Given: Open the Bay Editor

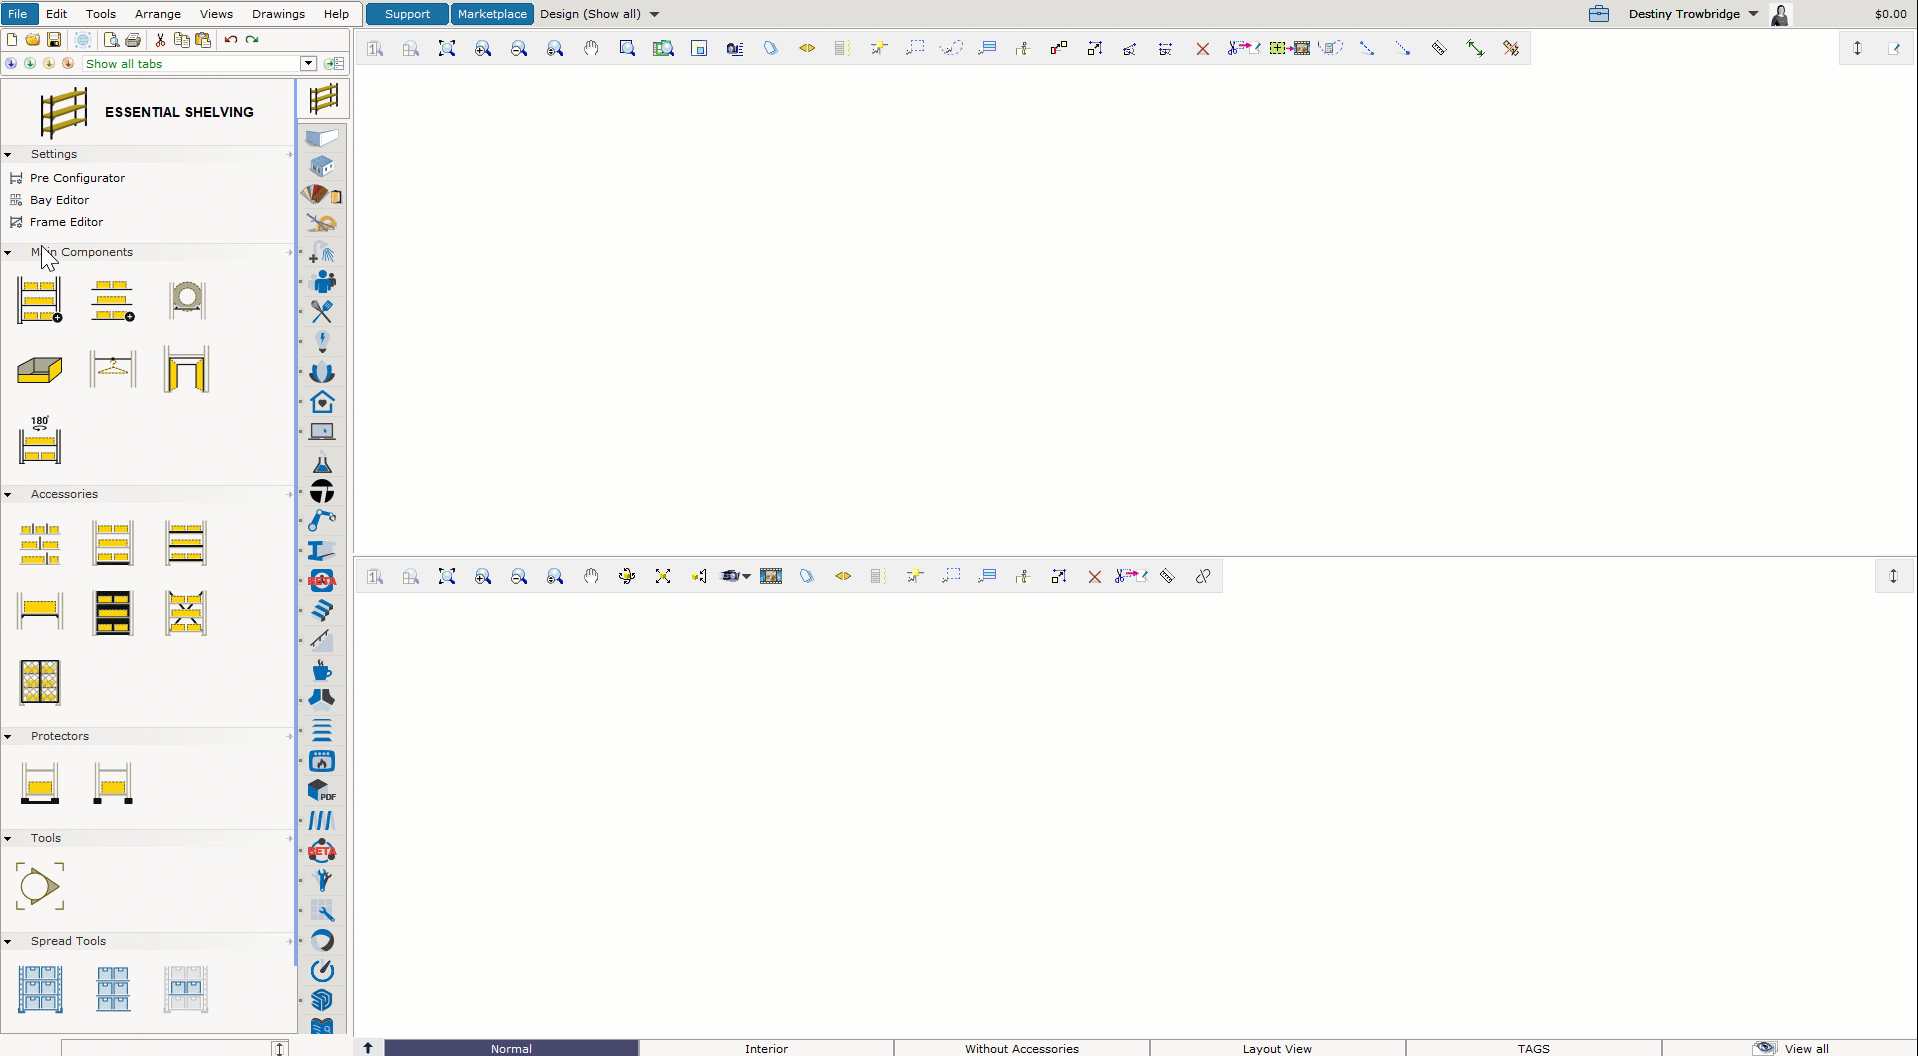Looking at the screenshot, I should (60, 200).
